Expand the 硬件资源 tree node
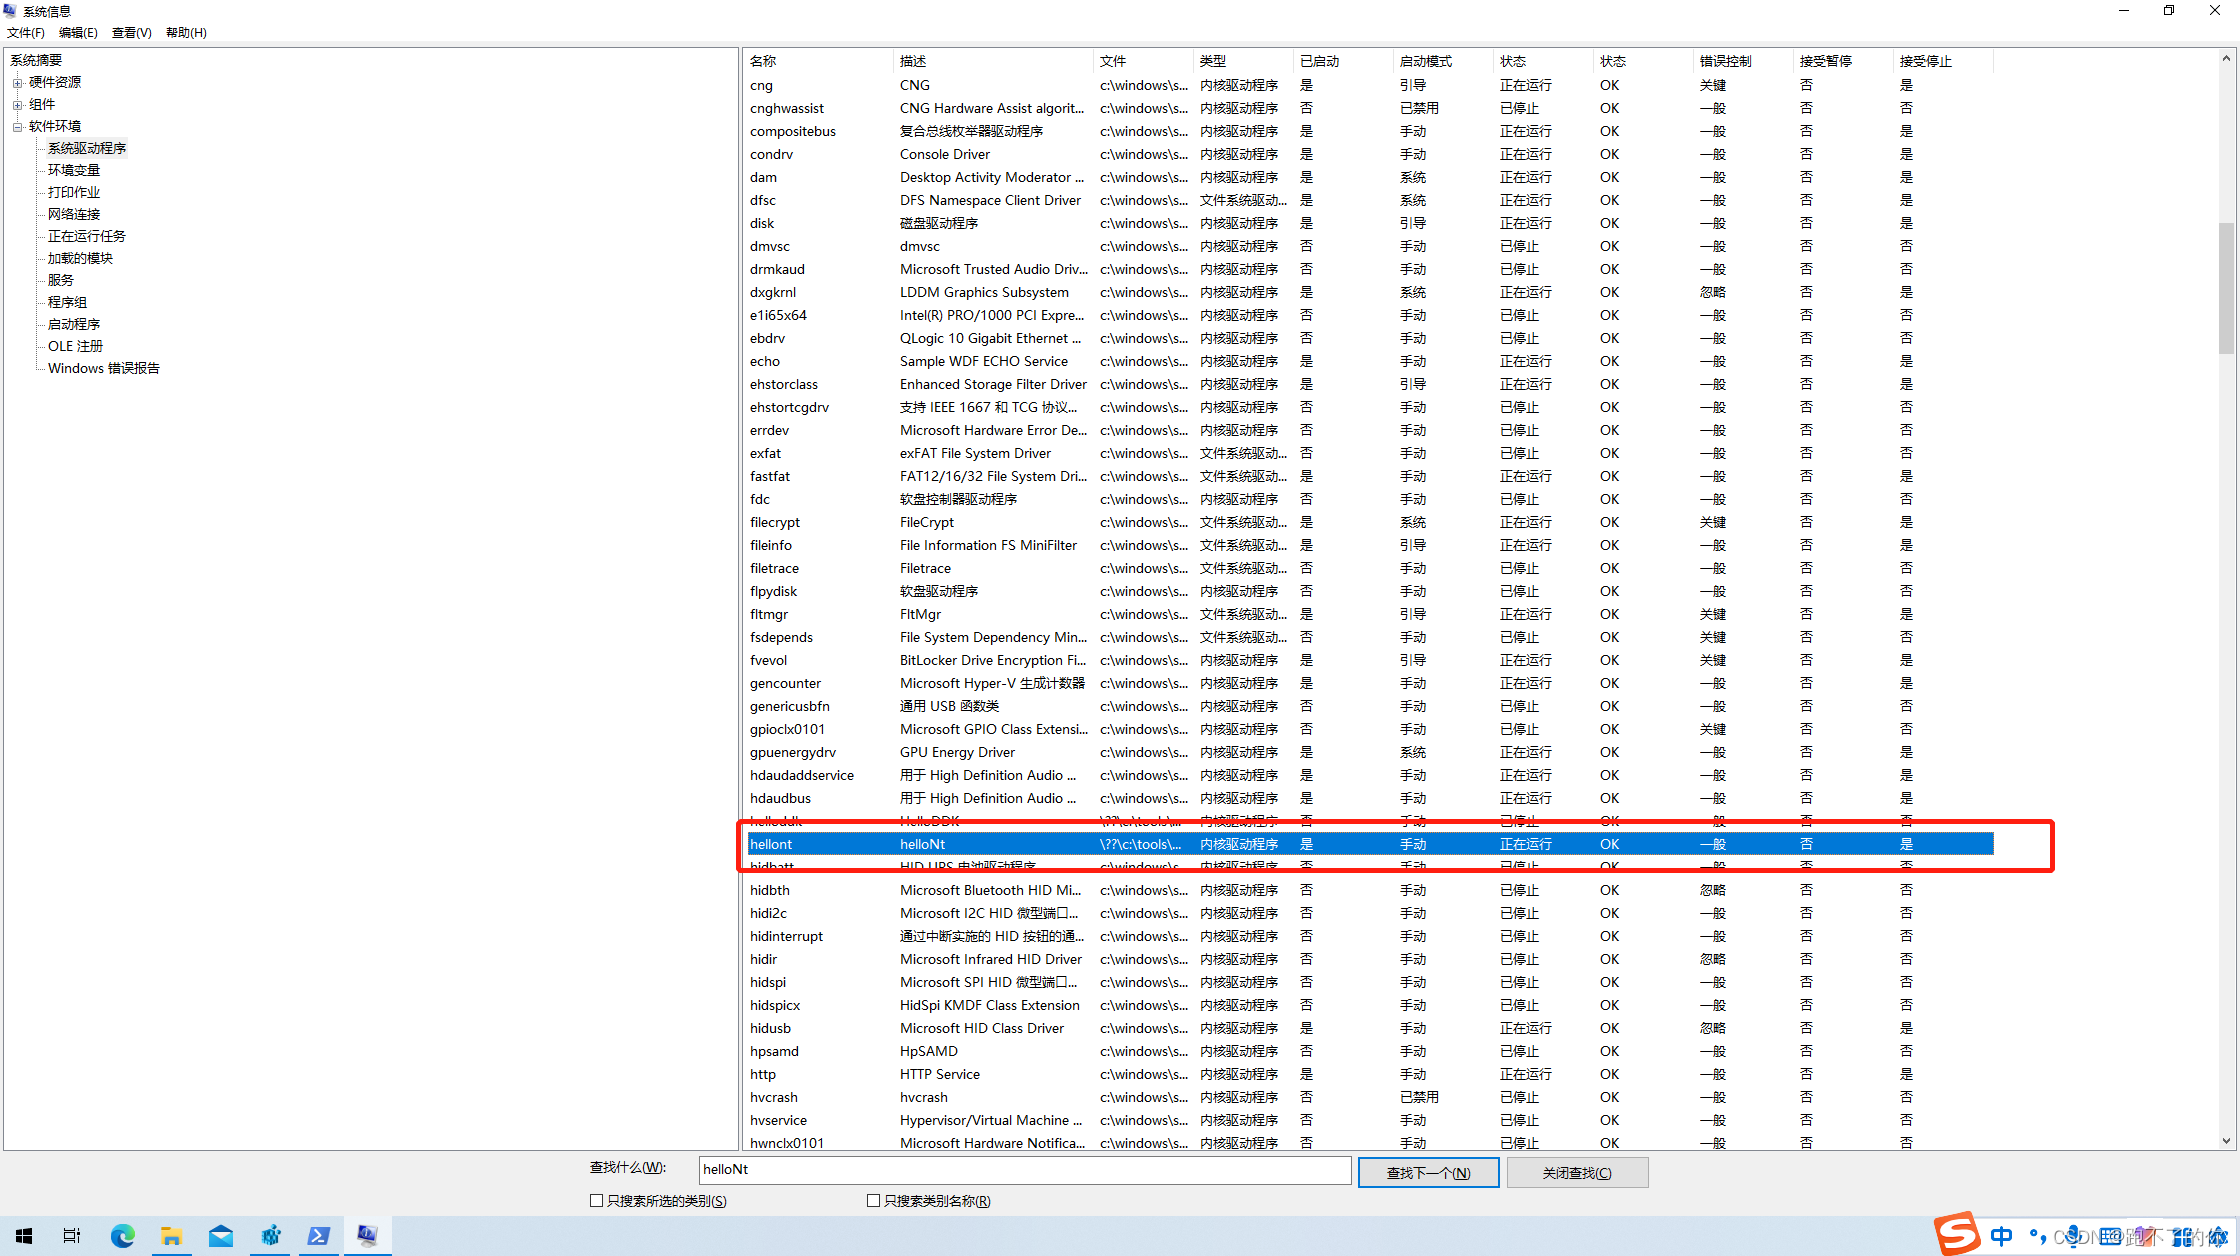2240x1256 pixels. coord(18,83)
